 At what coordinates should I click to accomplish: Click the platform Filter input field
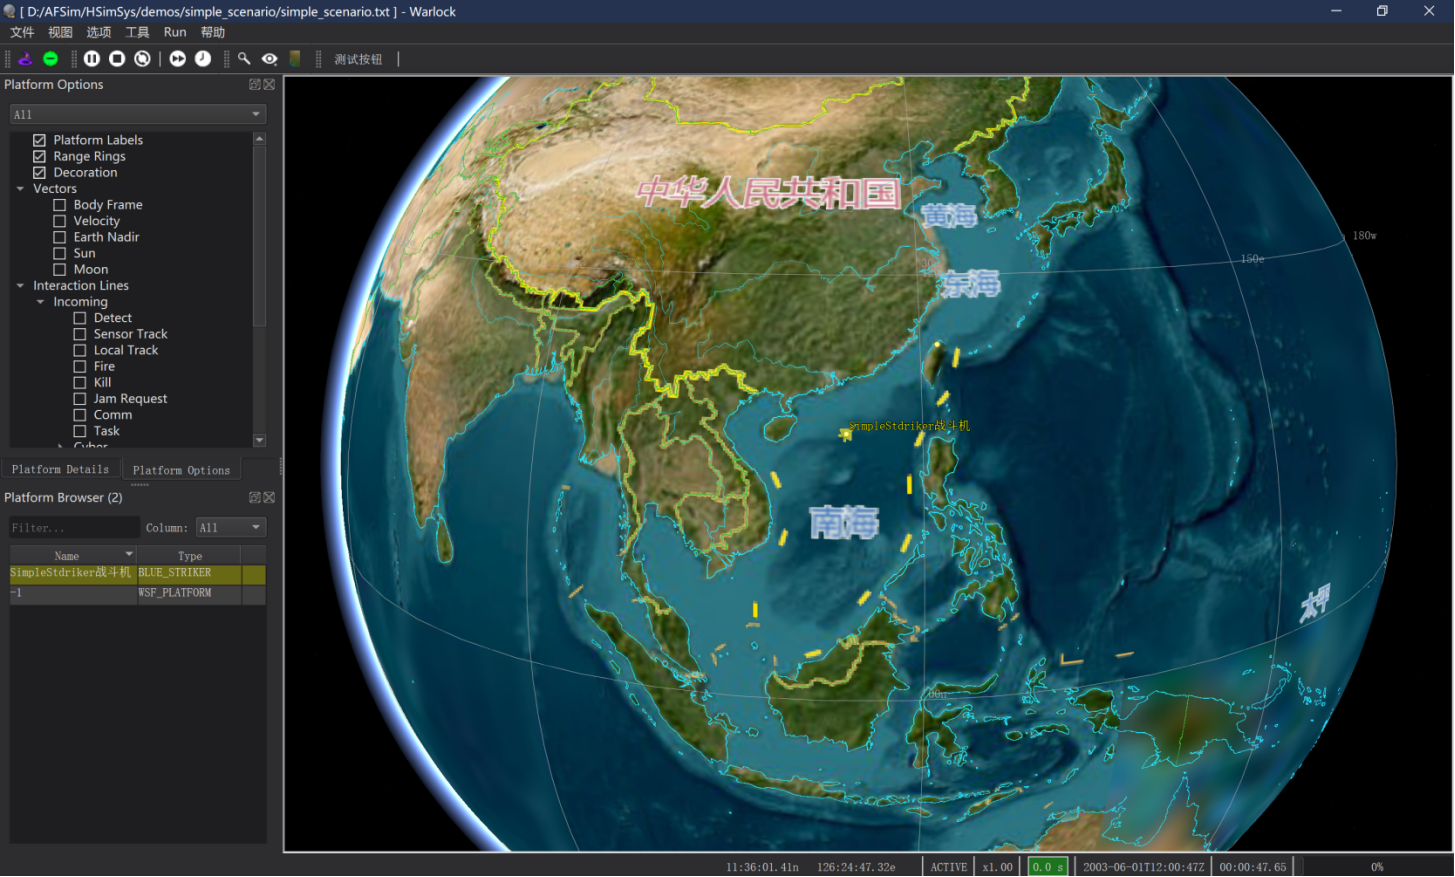pyautogui.click(x=73, y=527)
